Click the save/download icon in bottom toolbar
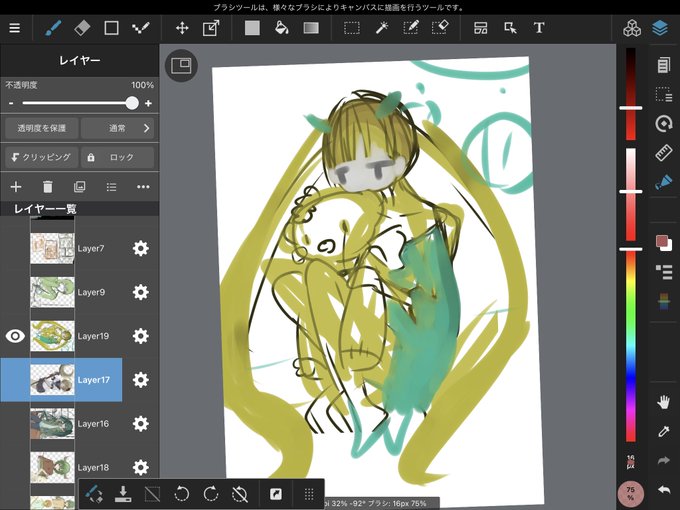The height and width of the screenshot is (510, 680). 123,494
